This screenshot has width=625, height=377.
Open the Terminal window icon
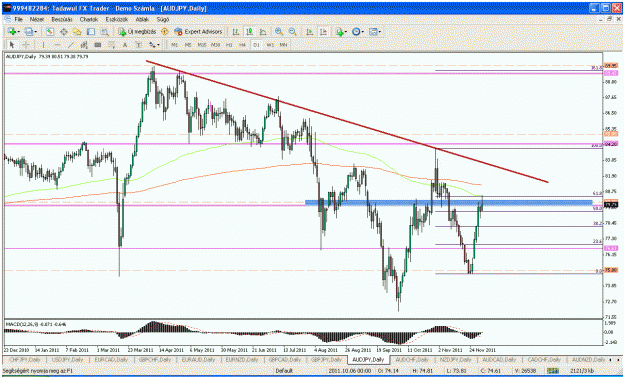point(91,31)
